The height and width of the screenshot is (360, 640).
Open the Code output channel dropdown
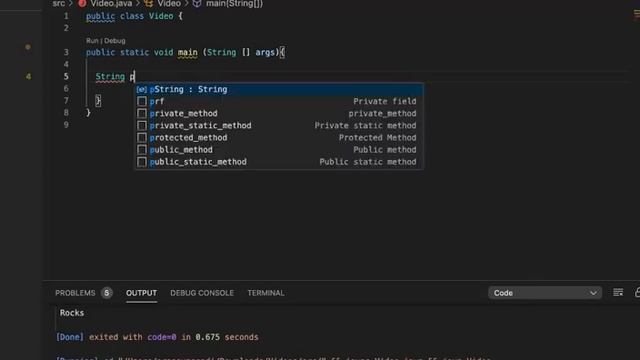click(x=545, y=293)
